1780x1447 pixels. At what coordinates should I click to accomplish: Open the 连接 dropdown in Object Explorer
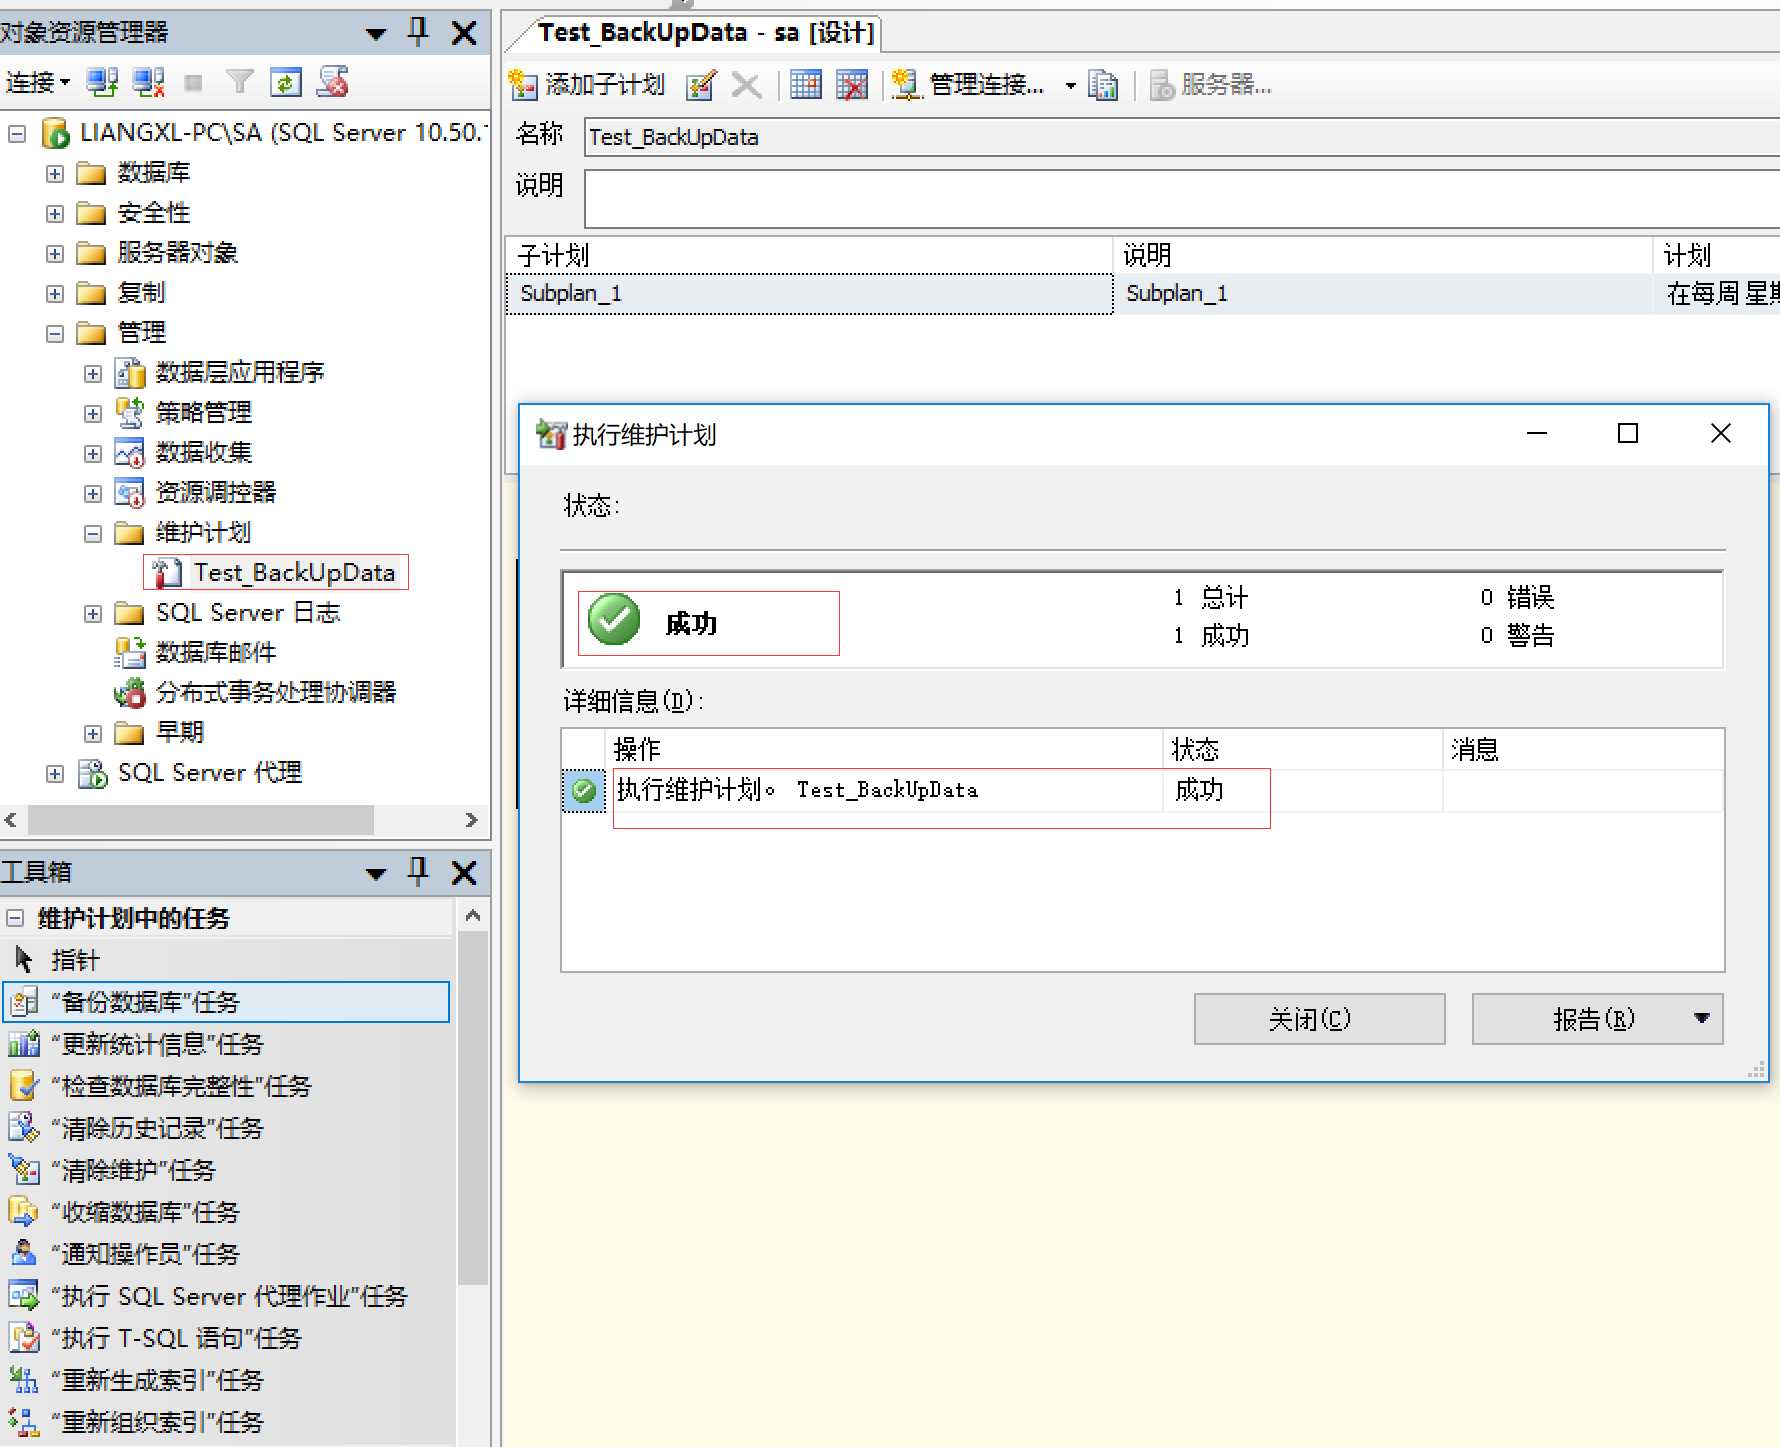click(38, 82)
